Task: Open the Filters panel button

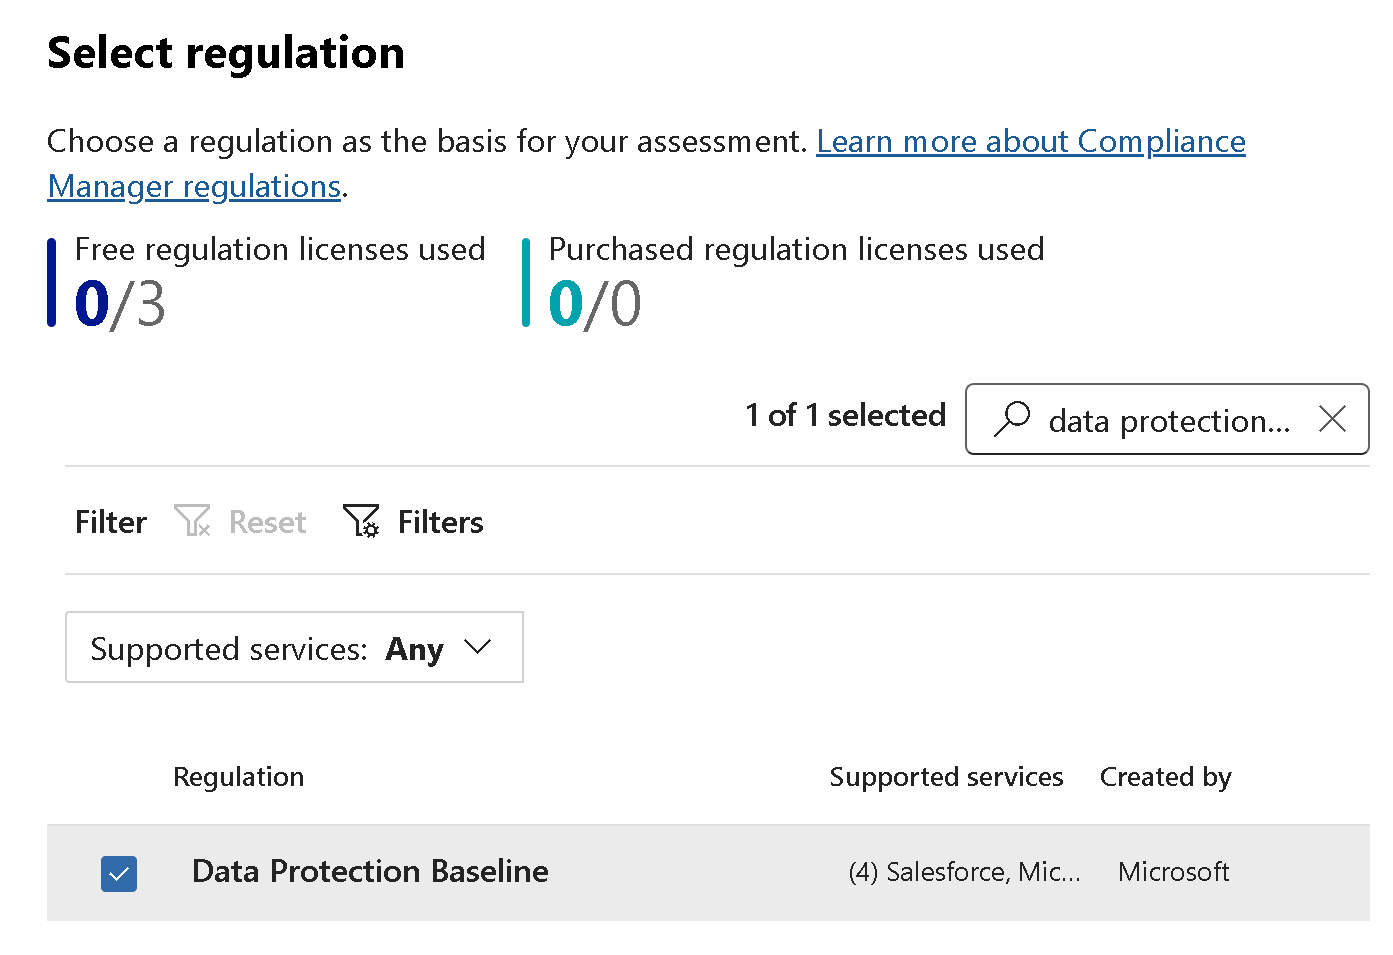Action: pyautogui.click(x=439, y=522)
